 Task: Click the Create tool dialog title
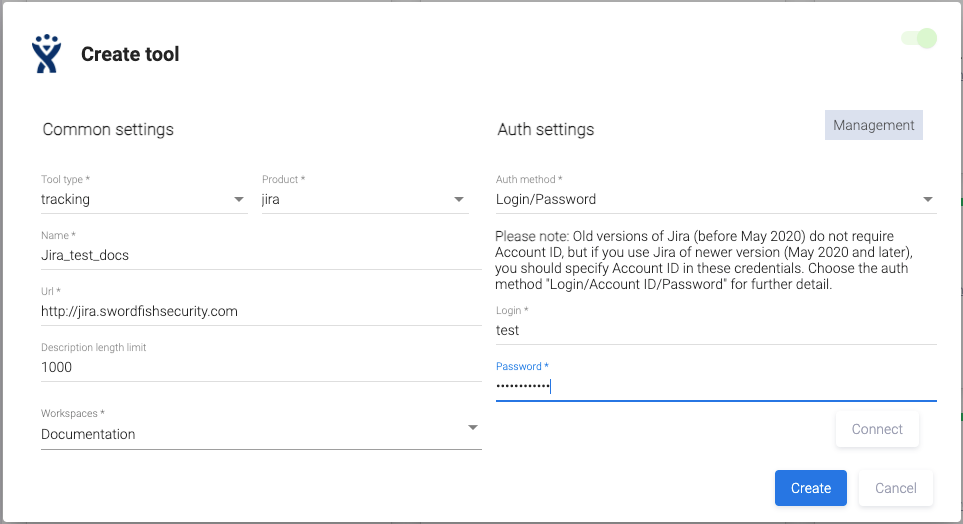click(130, 54)
